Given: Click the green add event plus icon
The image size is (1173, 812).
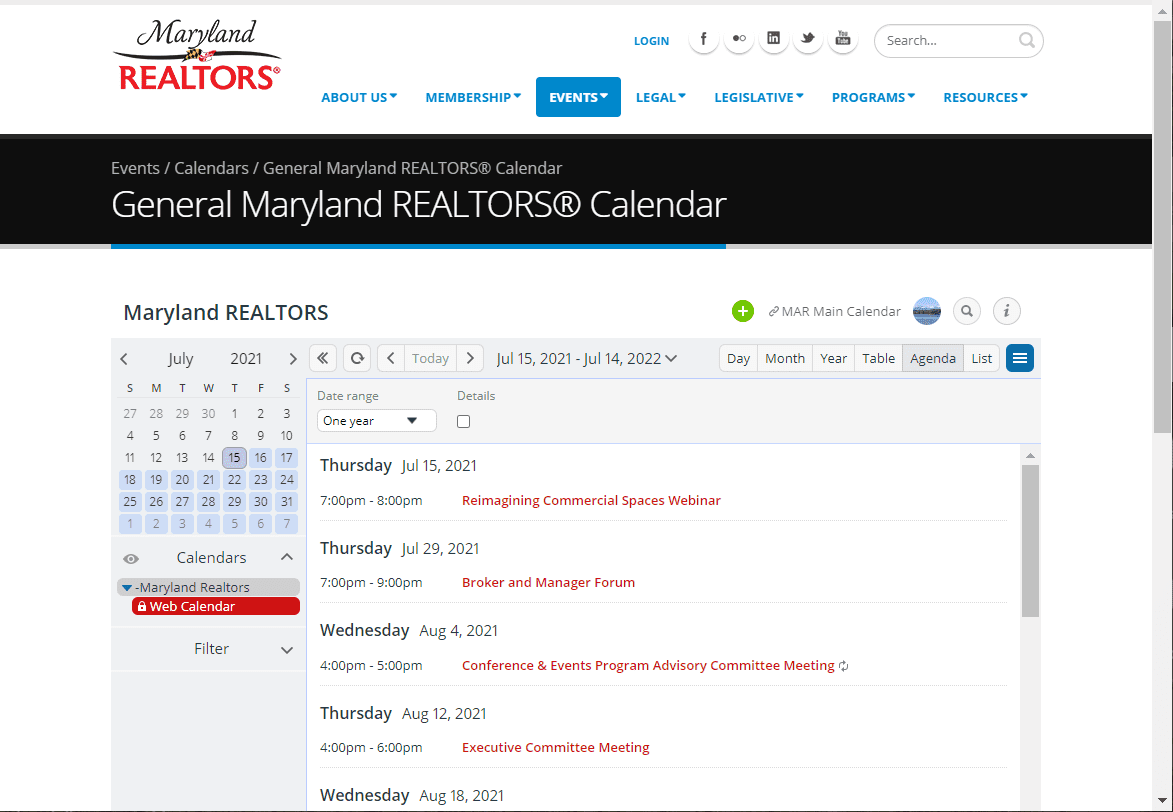Looking at the screenshot, I should pos(742,311).
